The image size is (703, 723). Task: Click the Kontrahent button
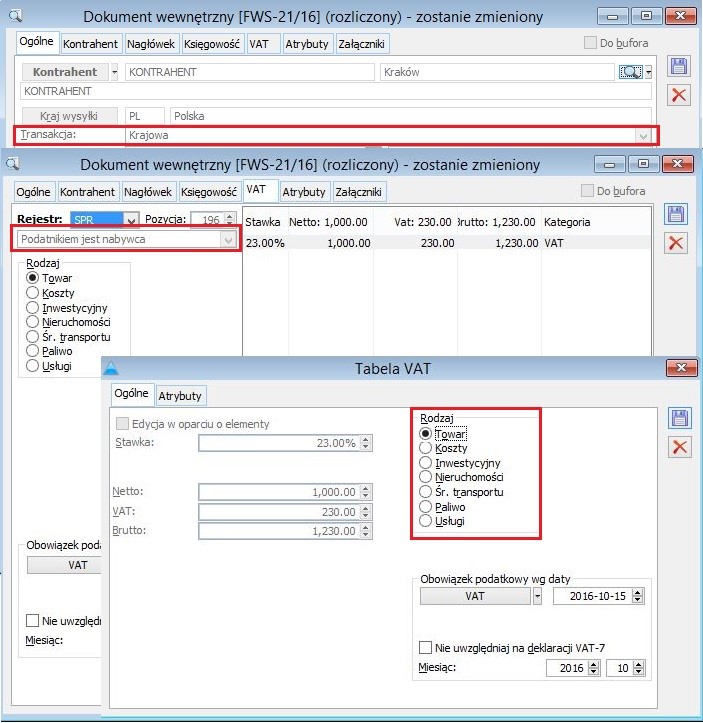pos(65,72)
